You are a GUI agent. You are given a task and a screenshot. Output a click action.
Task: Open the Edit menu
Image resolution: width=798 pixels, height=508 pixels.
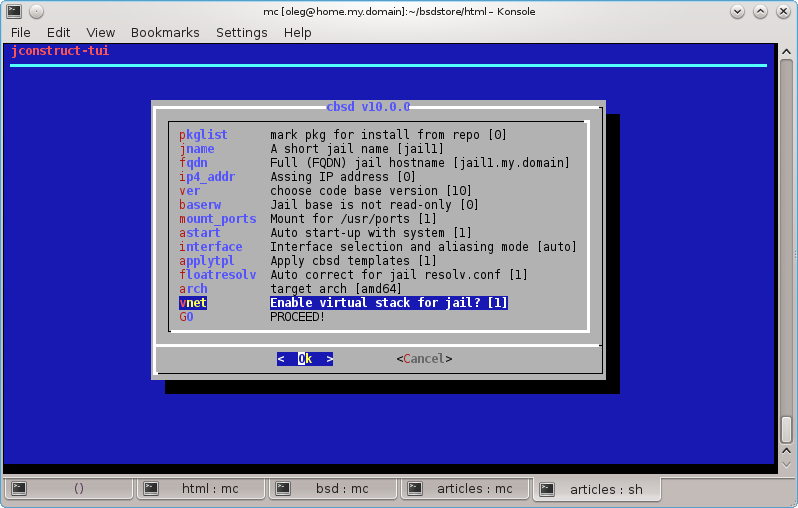click(x=59, y=33)
